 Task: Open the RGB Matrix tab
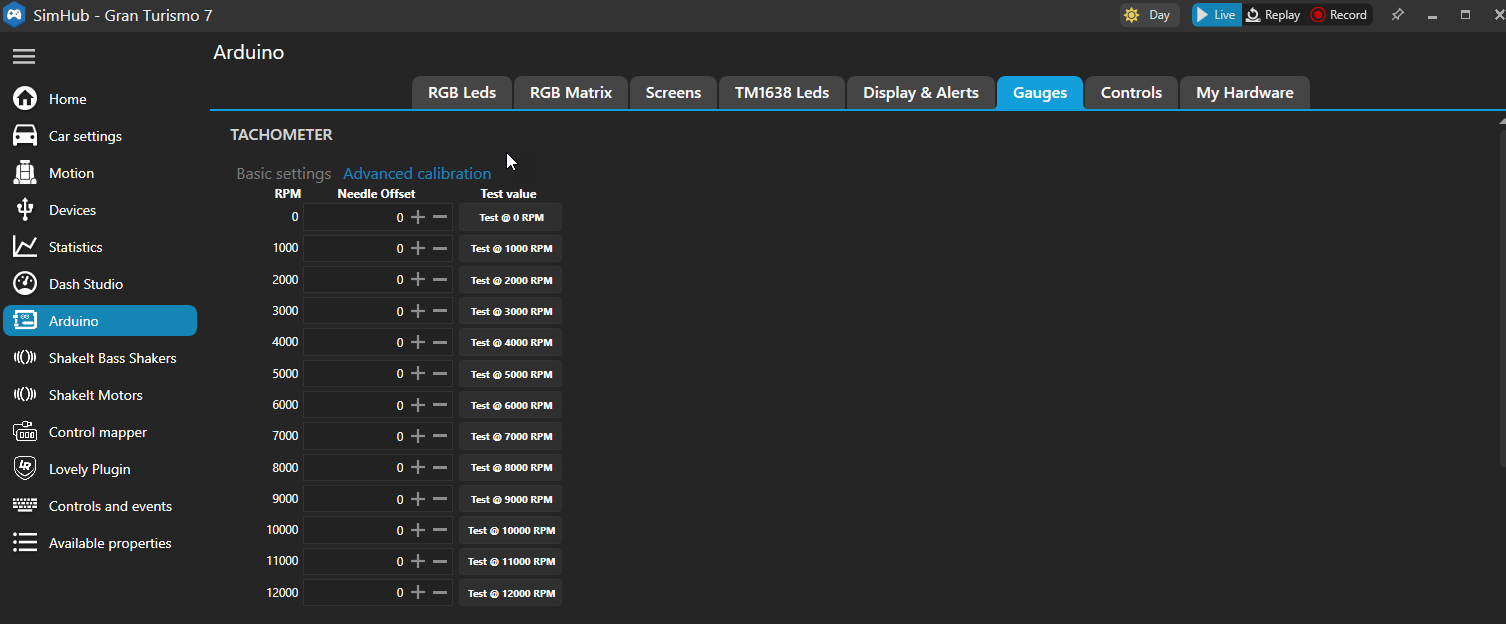coord(571,92)
